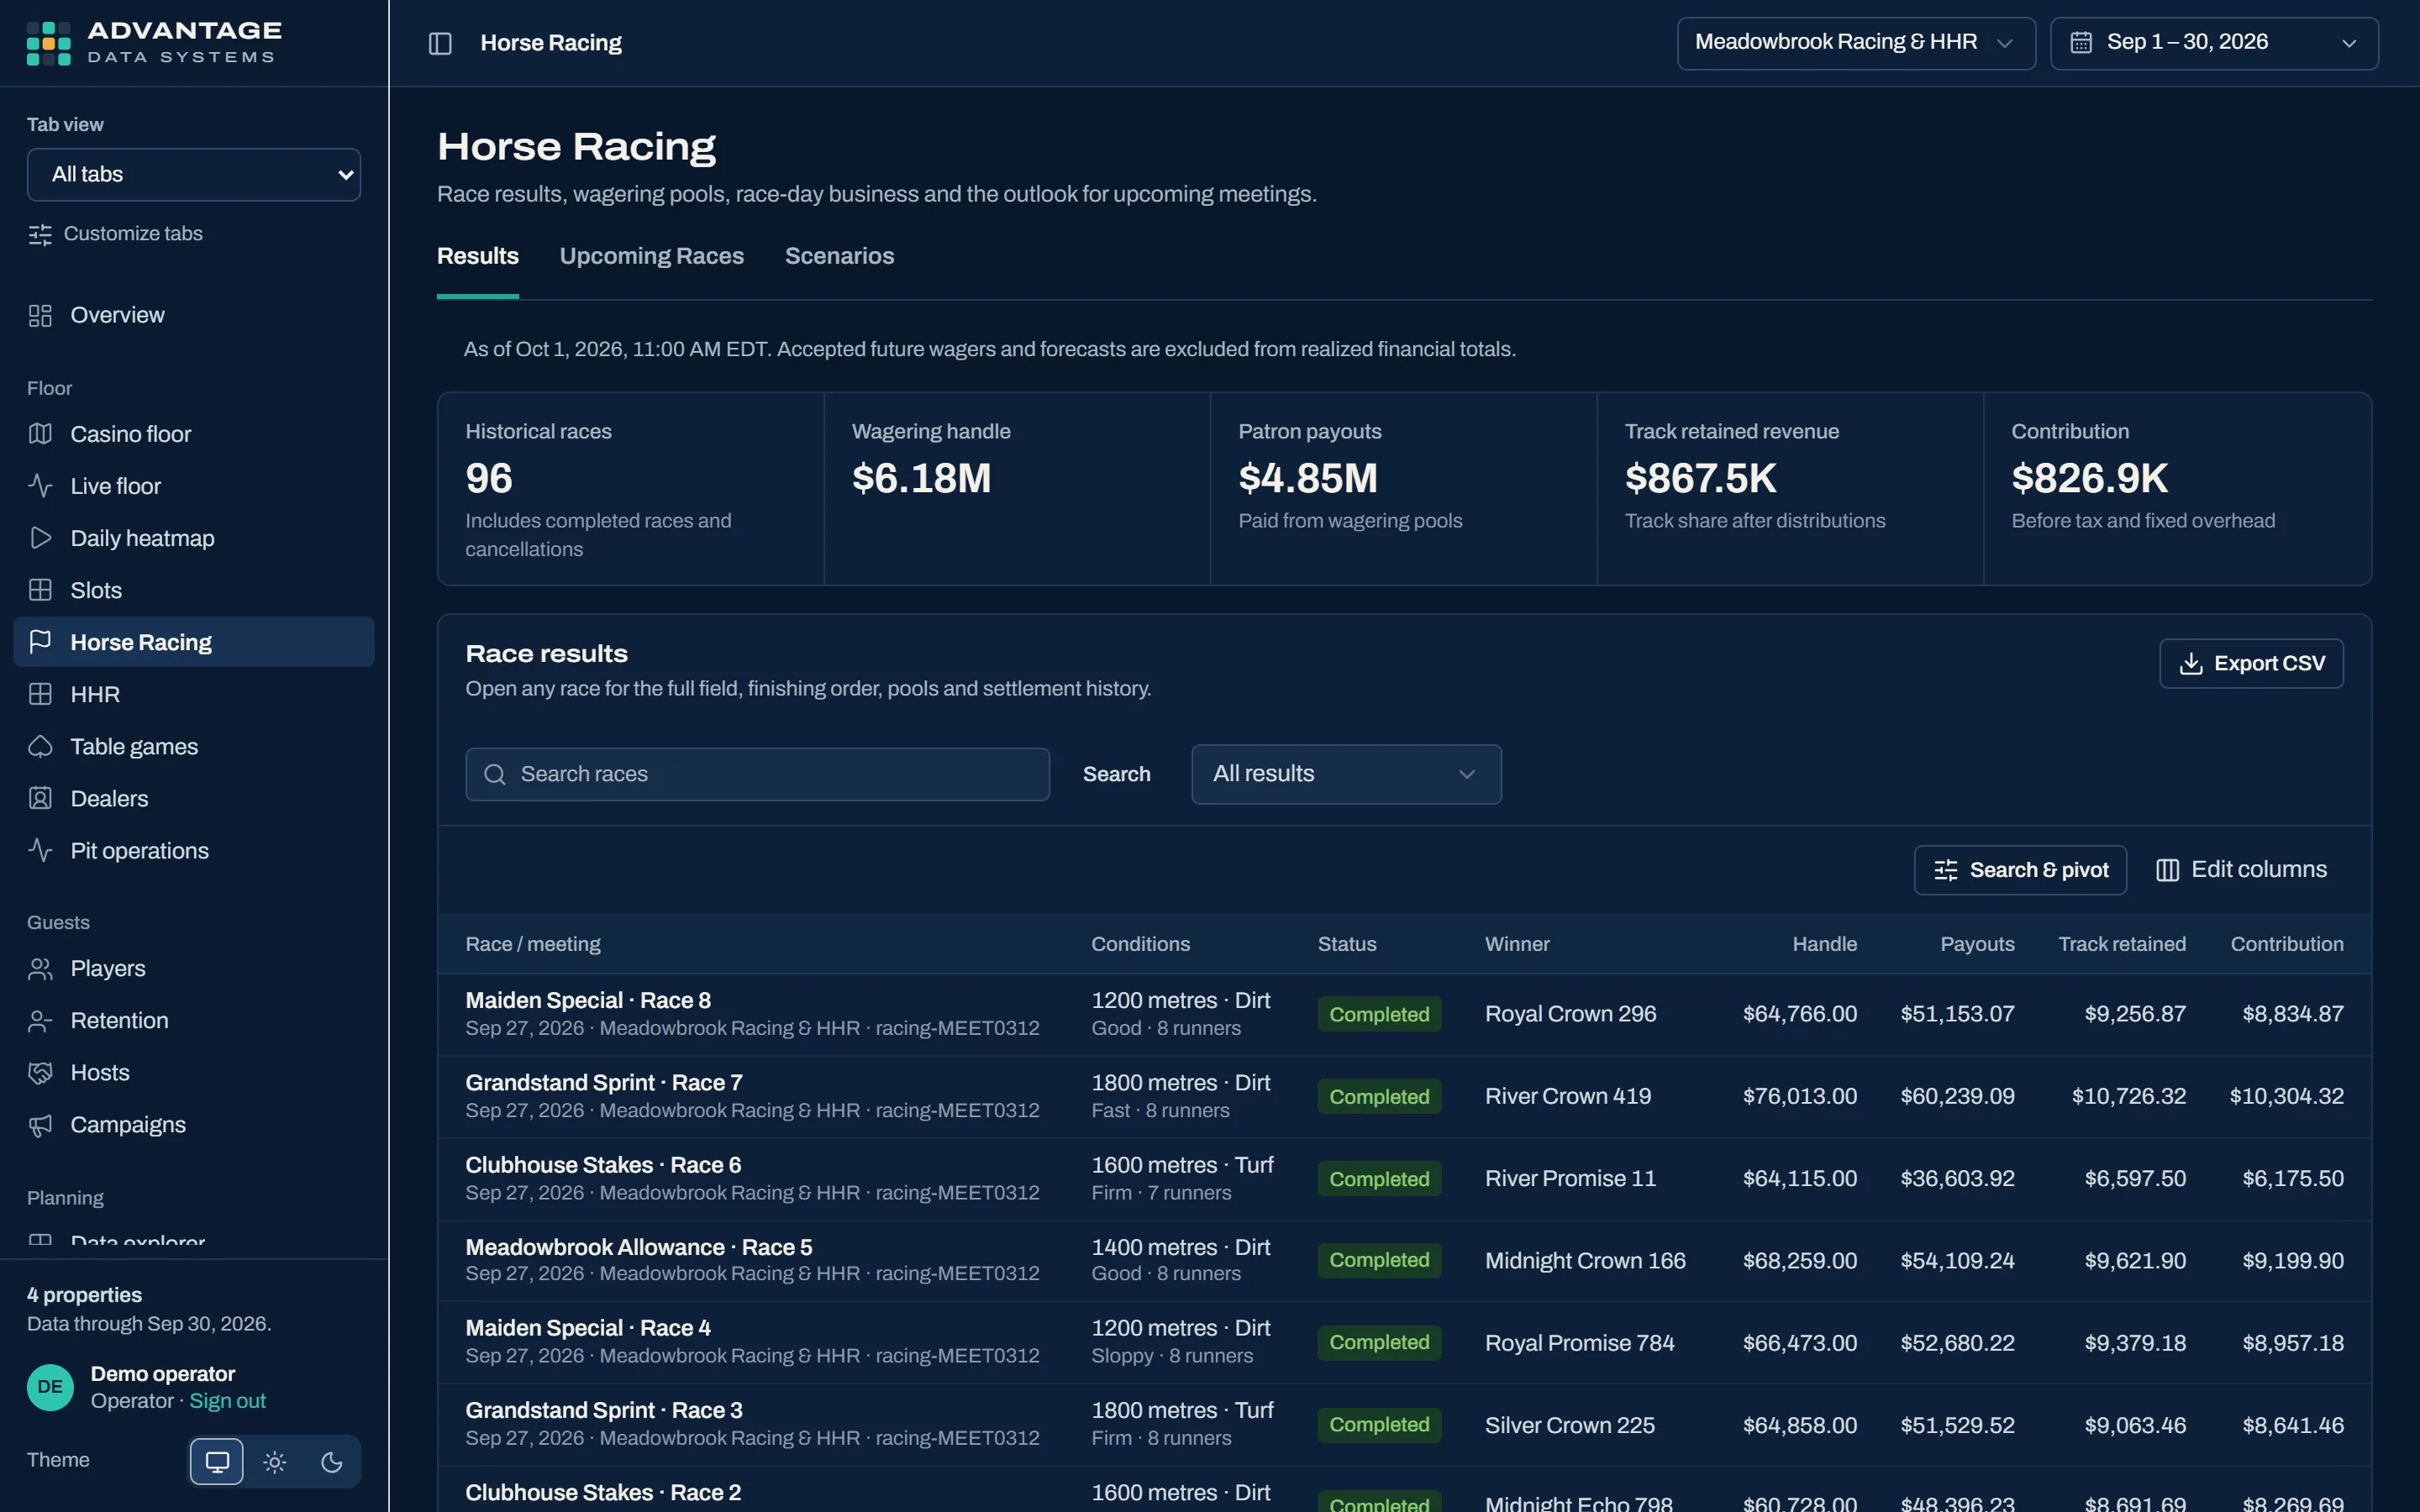Click the Track retained column header
The image size is (2420, 1512).
[x=2122, y=944]
